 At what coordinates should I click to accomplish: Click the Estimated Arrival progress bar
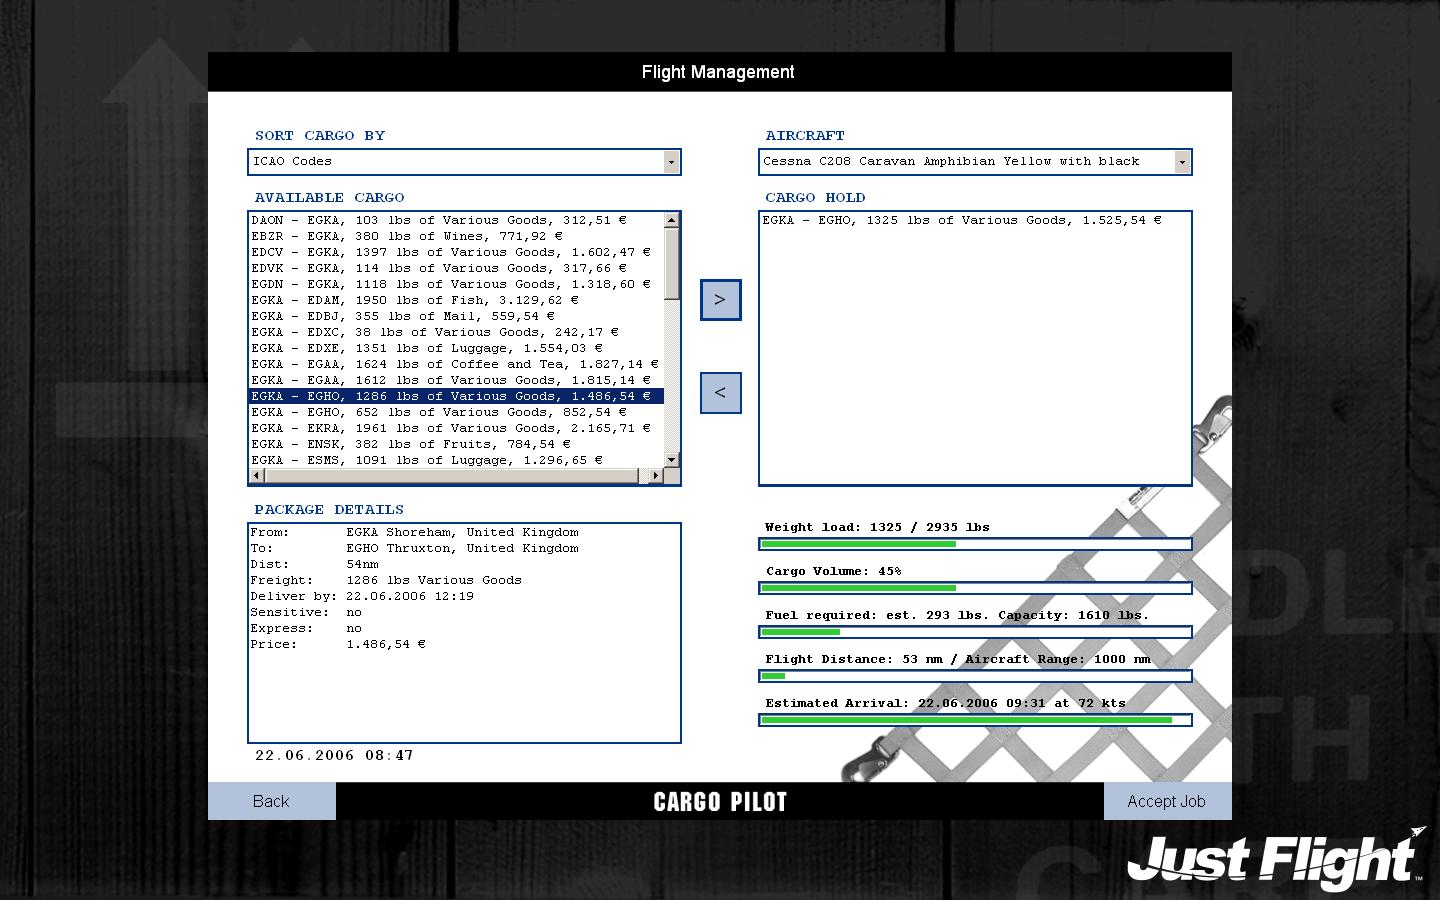[x=975, y=720]
